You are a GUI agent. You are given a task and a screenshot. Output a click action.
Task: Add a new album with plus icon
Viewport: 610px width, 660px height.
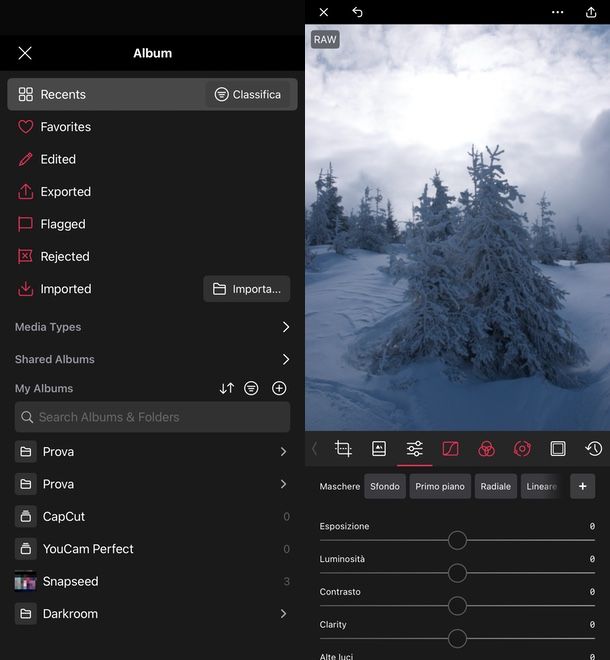click(x=279, y=388)
